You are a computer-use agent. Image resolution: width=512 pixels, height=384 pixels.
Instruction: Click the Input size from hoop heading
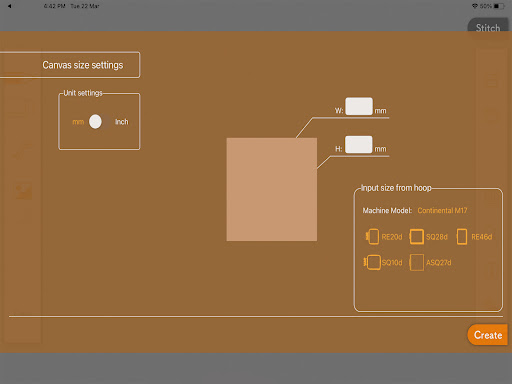396,188
